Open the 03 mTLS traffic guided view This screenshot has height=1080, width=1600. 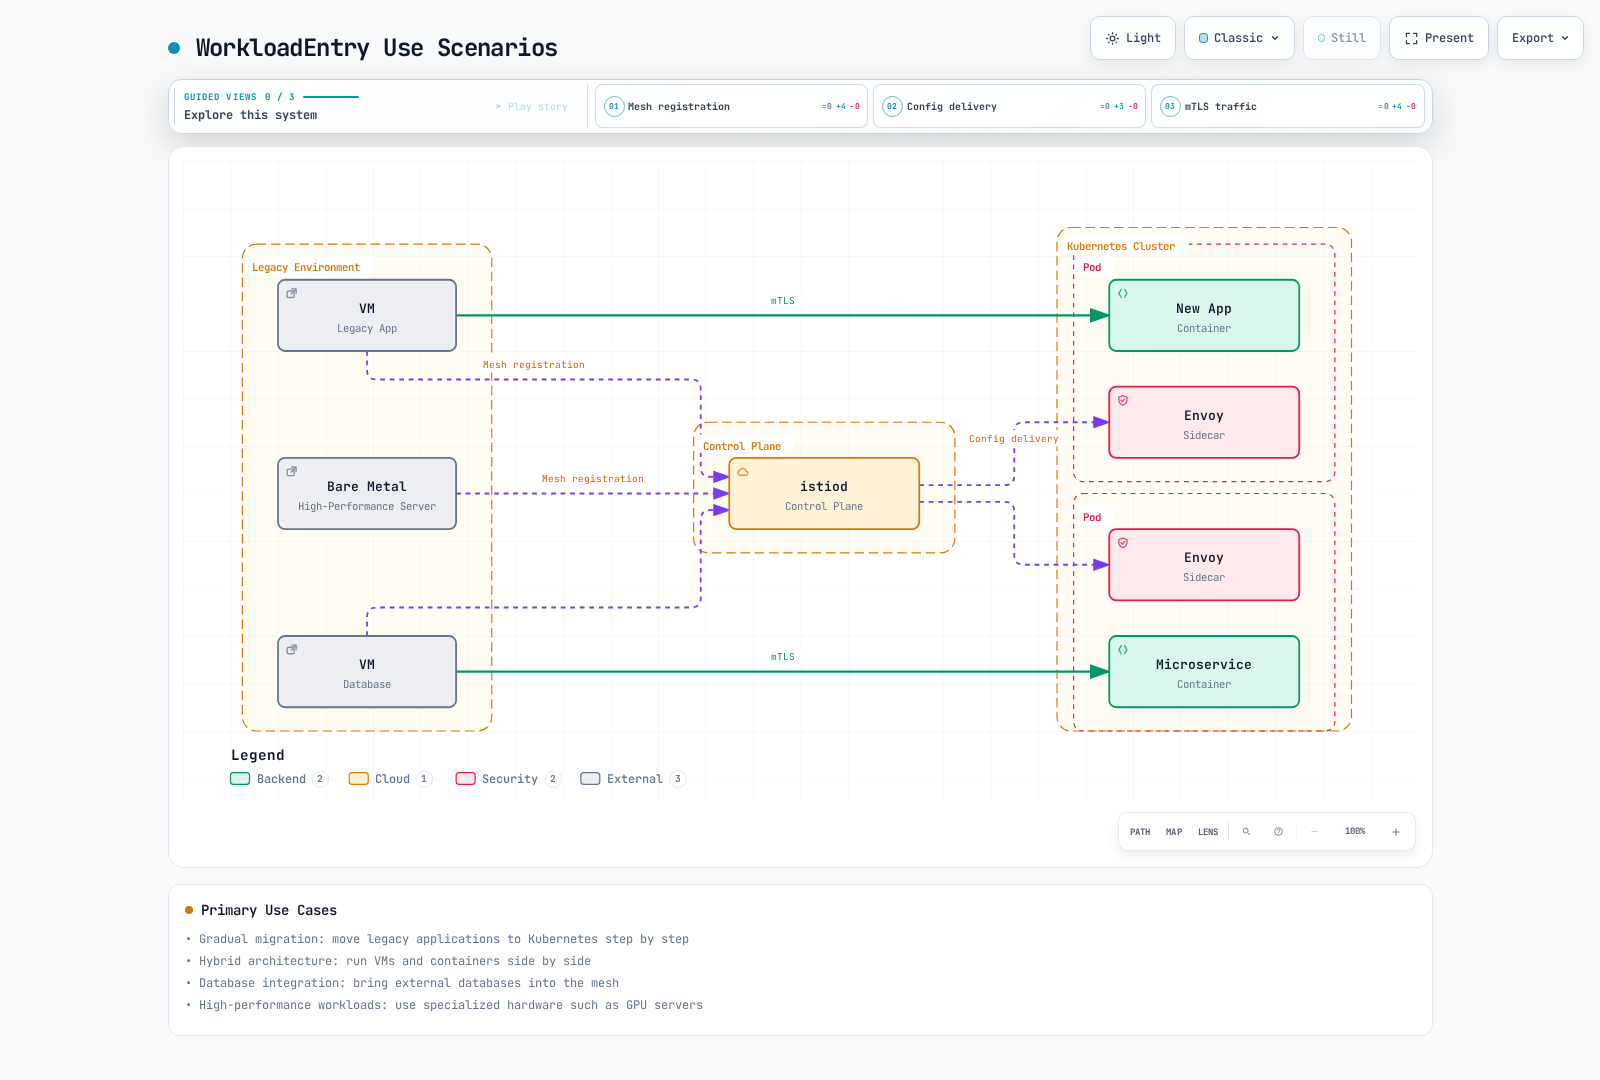tap(1287, 106)
